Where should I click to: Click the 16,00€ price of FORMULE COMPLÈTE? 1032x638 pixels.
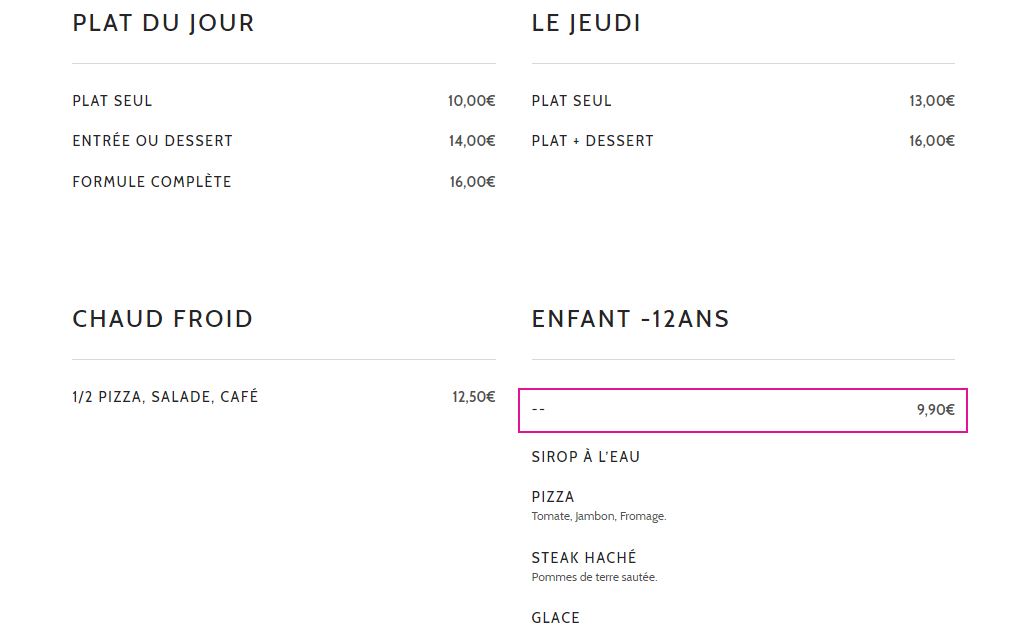pos(473,182)
